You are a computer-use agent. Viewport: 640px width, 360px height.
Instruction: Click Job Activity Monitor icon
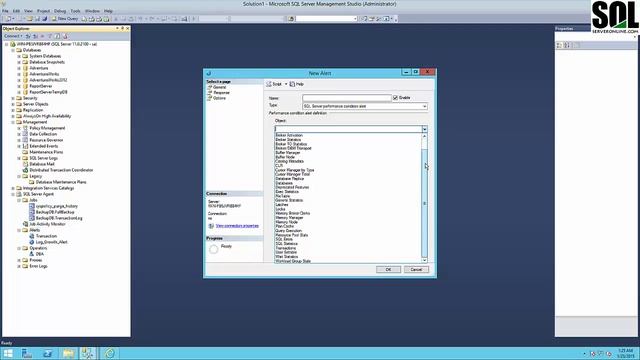point(25,224)
